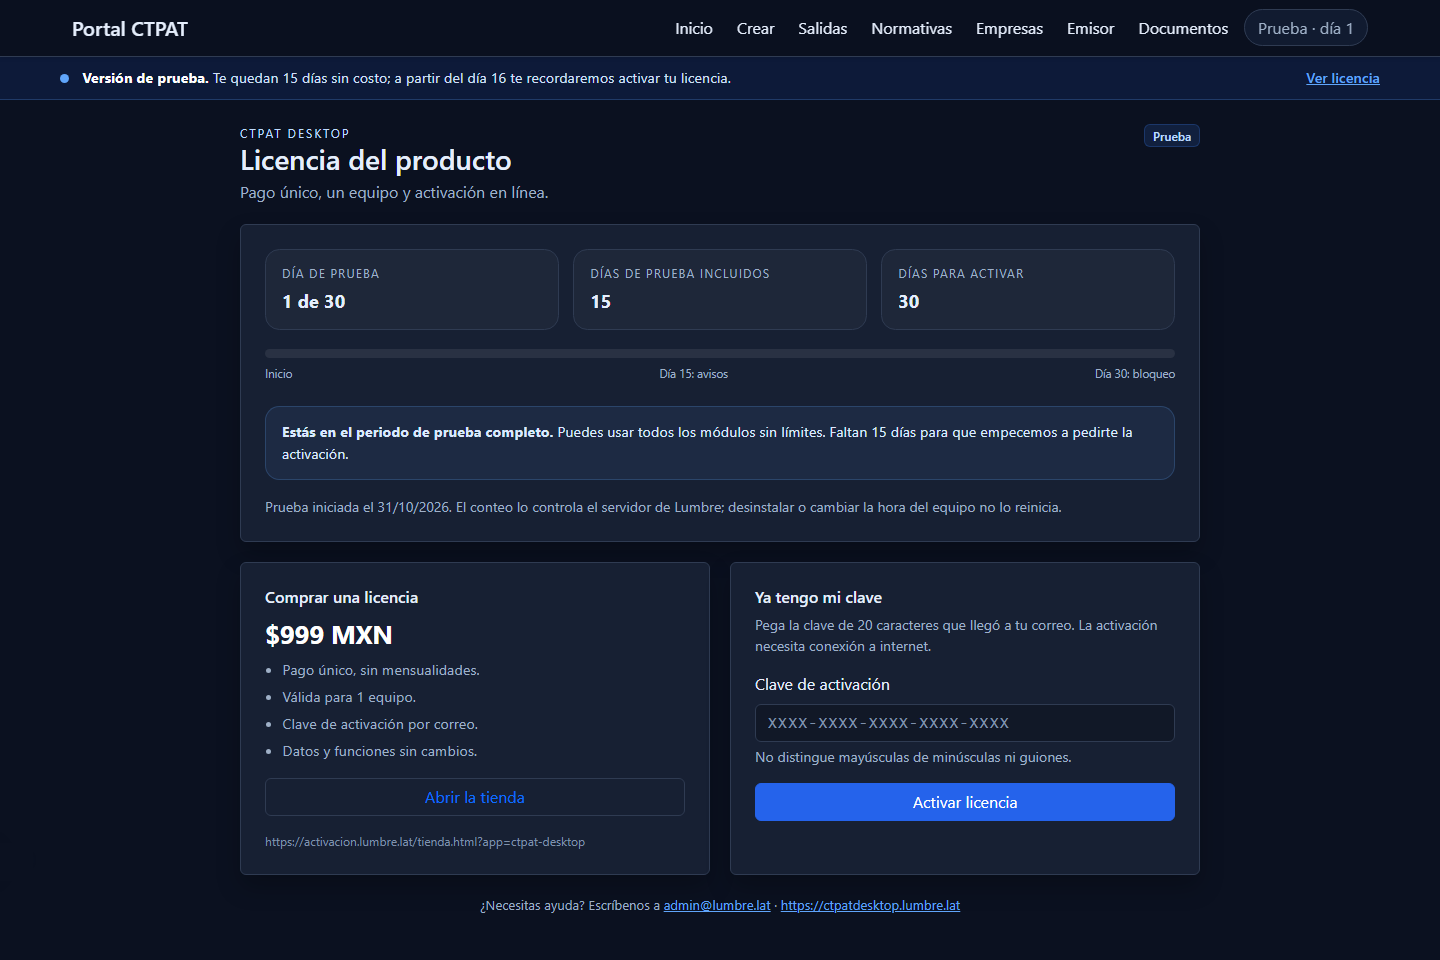
Task: Select Normativas in the navigation bar
Action: (x=911, y=29)
